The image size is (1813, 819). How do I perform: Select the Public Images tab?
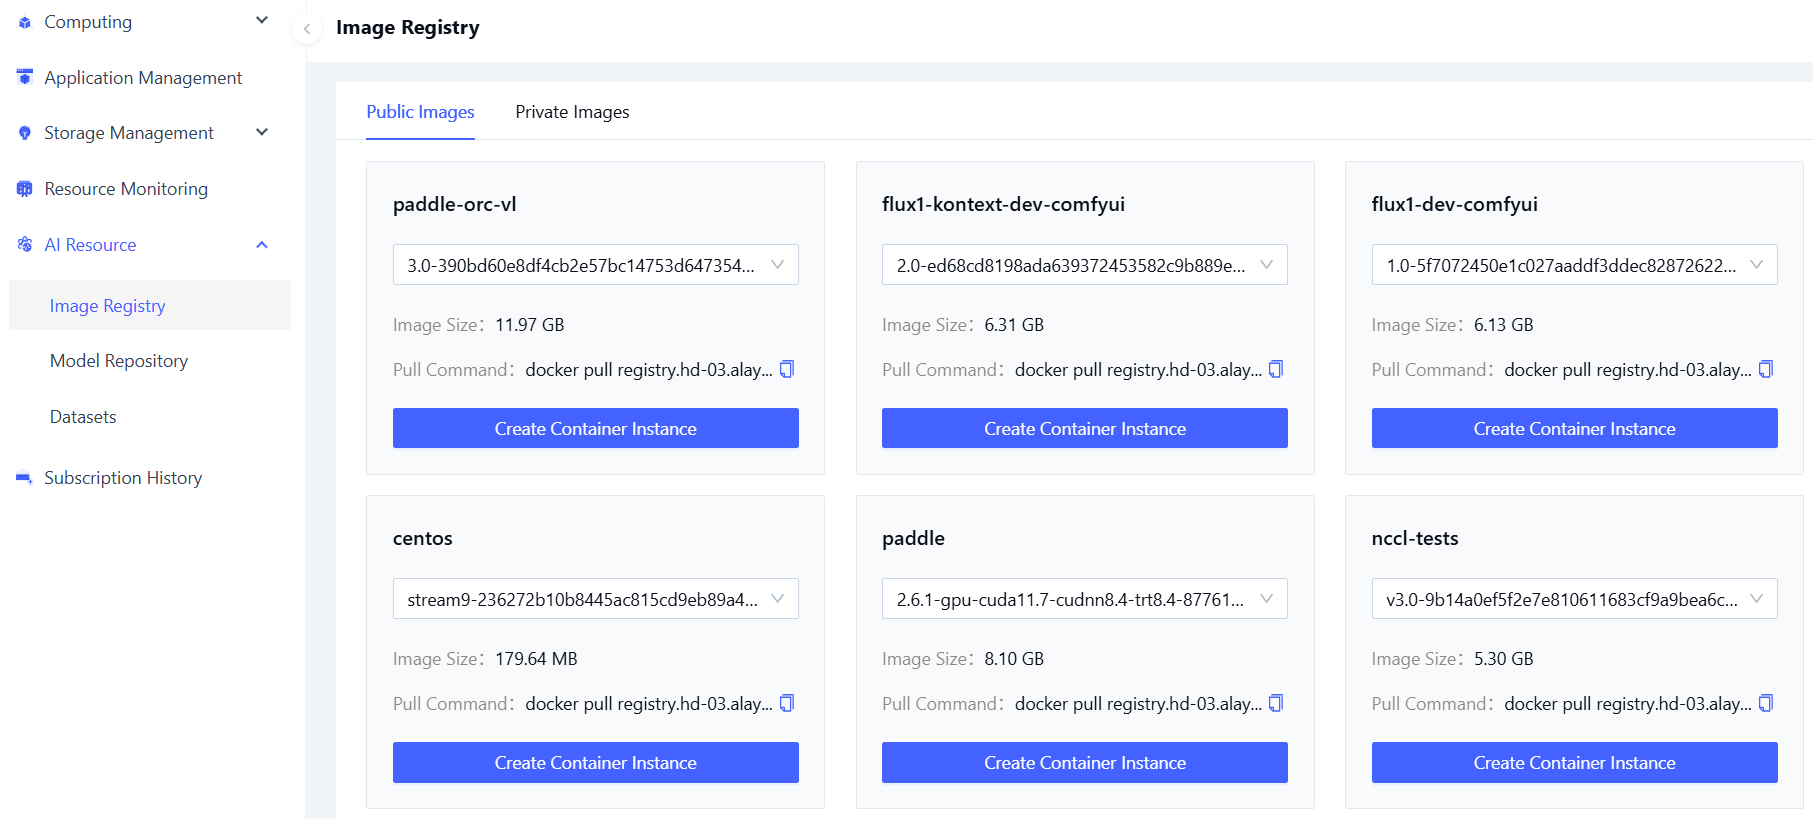(x=420, y=112)
